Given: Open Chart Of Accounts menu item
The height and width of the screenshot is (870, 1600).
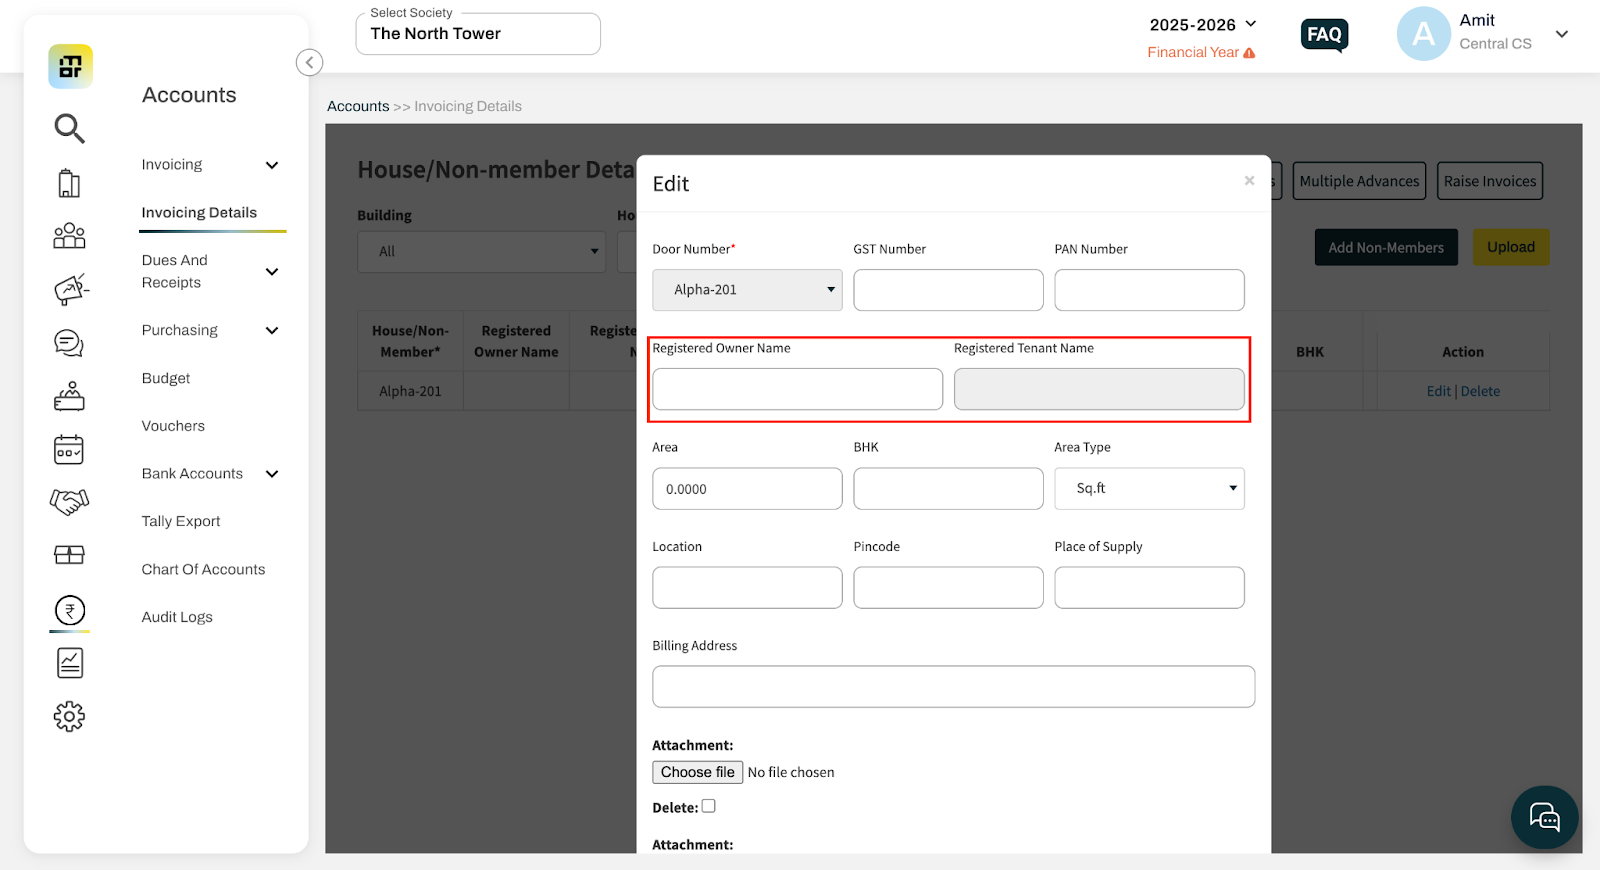Looking at the screenshot, I should [x=203, y=569].
